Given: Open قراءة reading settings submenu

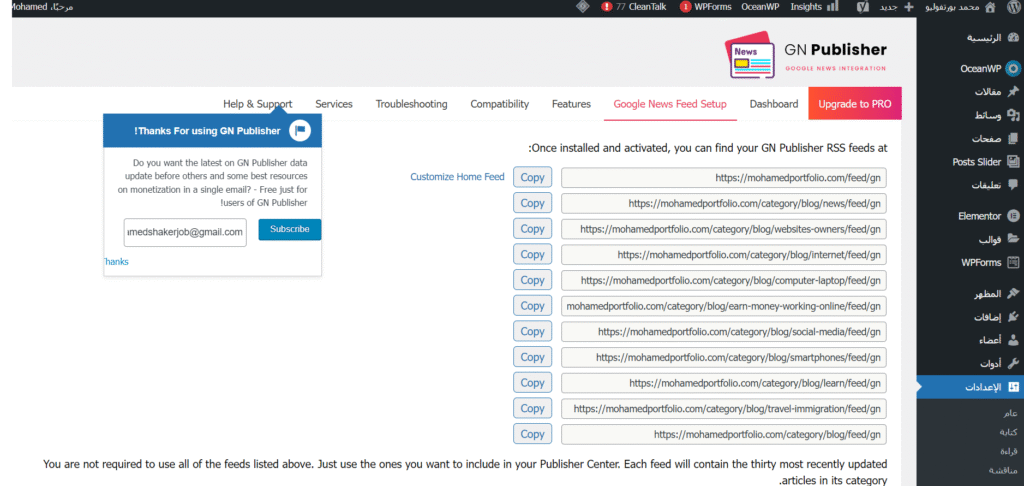Looking at the screenshot, I should 1009,451.
